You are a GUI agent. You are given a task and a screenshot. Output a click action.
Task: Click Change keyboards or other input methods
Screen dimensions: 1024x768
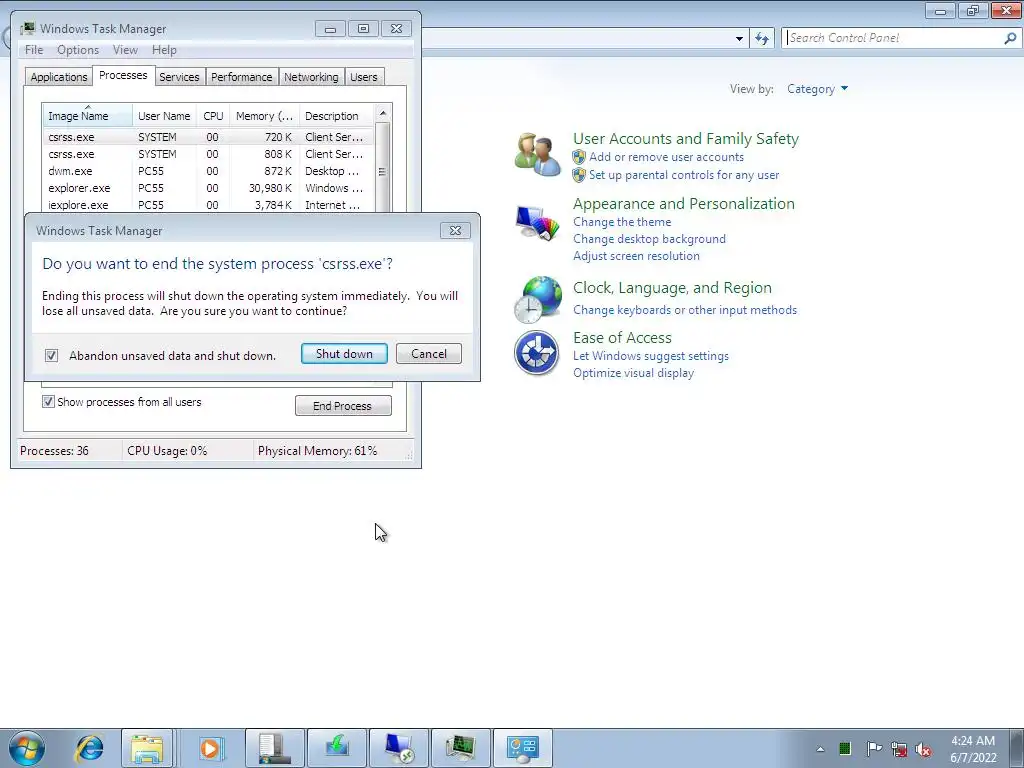point(685,310)
